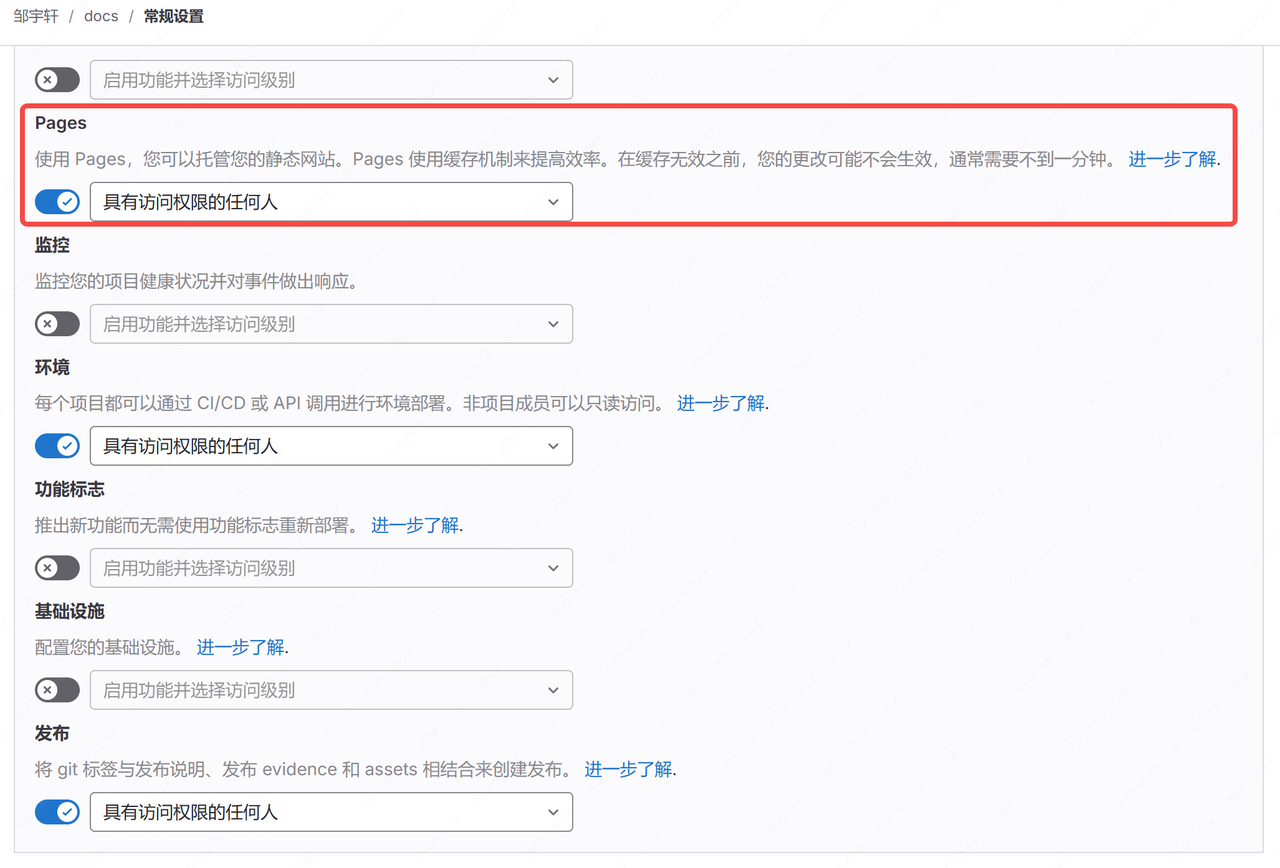
Task: Open the 进一步了解 link under 基础设施
Action: 240,647
